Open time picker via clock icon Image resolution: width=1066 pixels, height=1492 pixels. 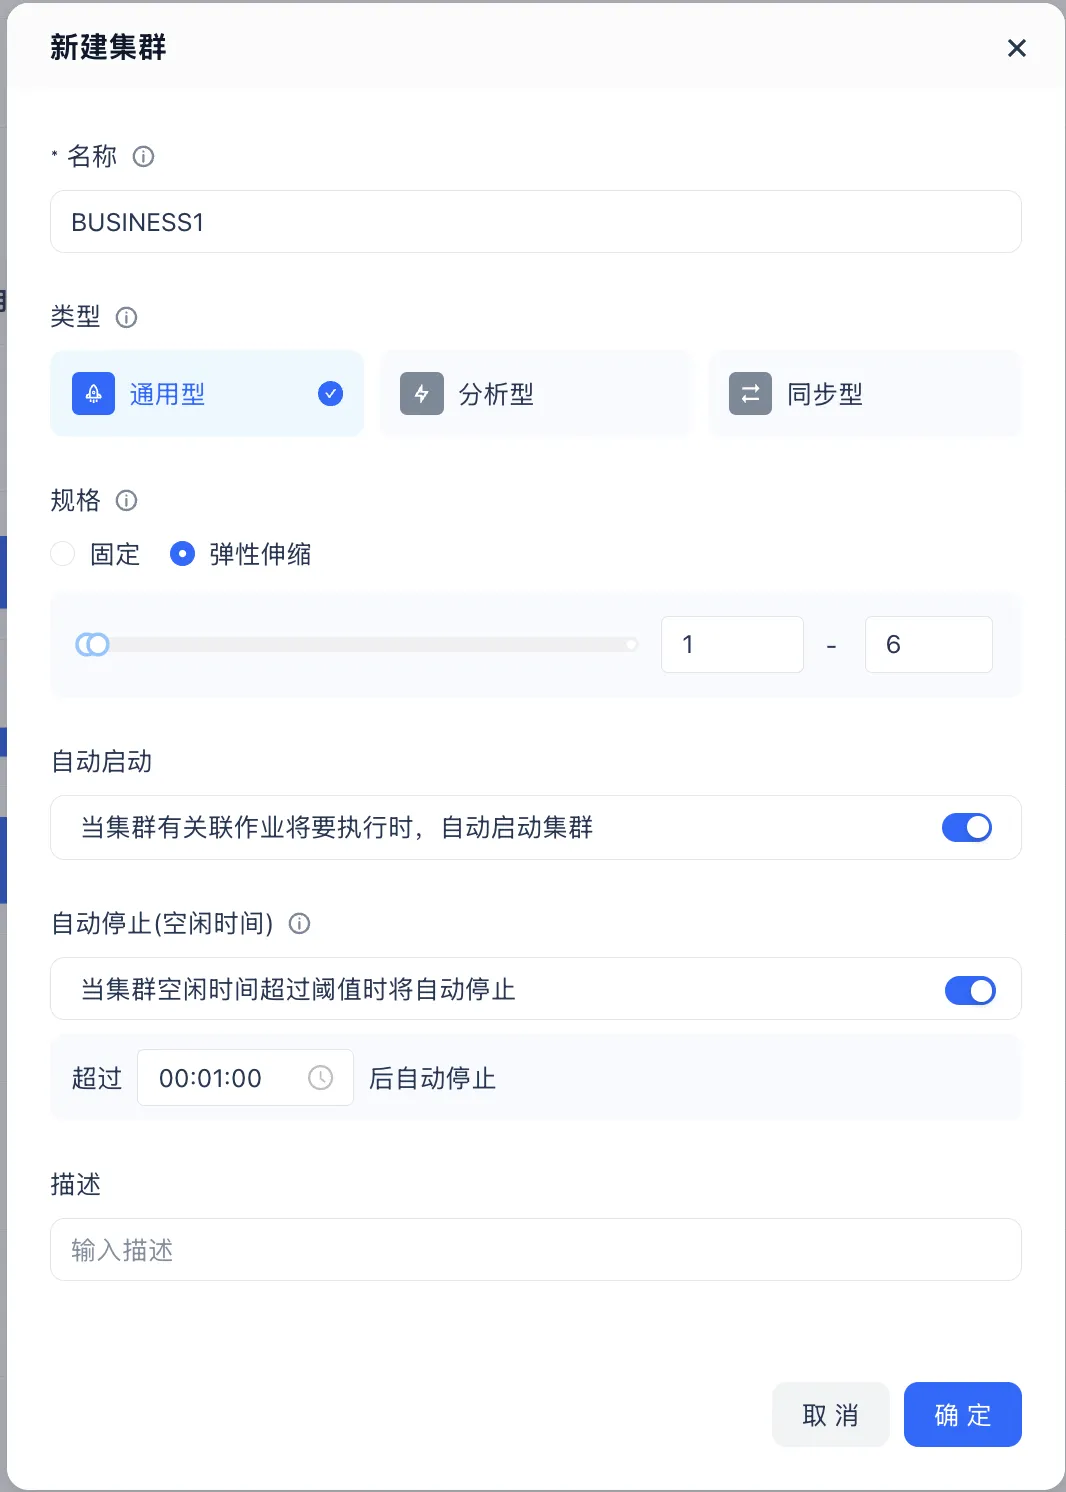pyautogui.click(x=320, y=1078)
